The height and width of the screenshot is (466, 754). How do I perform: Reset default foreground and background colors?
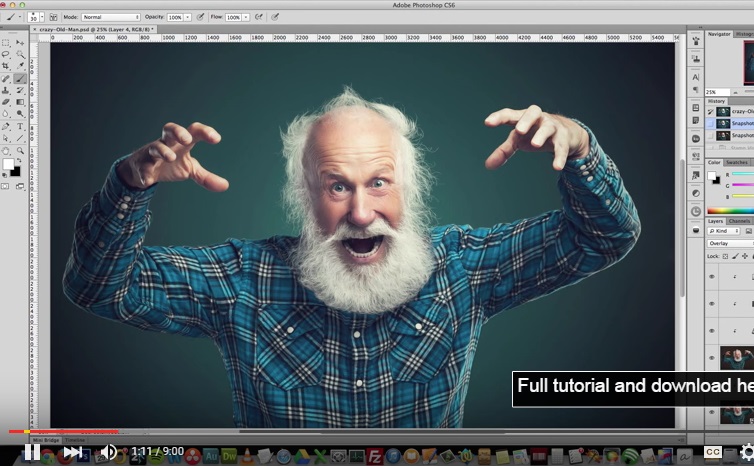(5, 176)
